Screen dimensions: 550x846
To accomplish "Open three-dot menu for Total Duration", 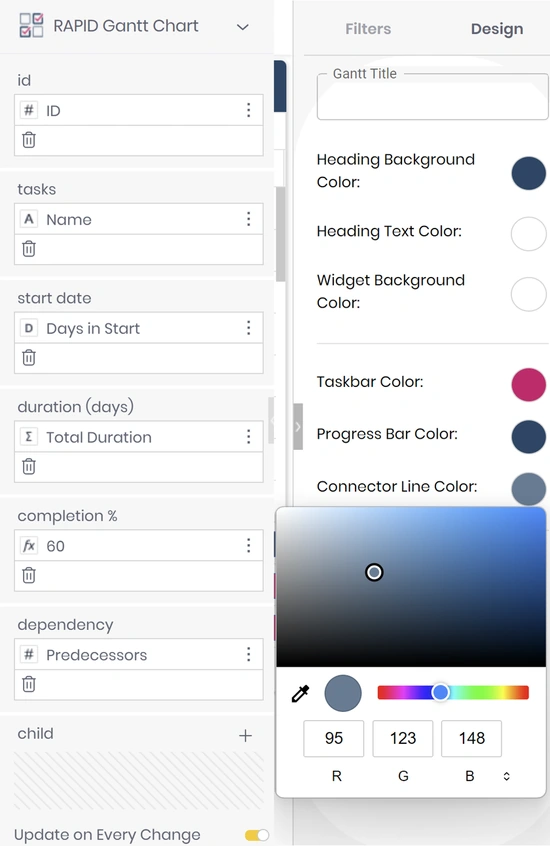I will [x=248, y=436].
